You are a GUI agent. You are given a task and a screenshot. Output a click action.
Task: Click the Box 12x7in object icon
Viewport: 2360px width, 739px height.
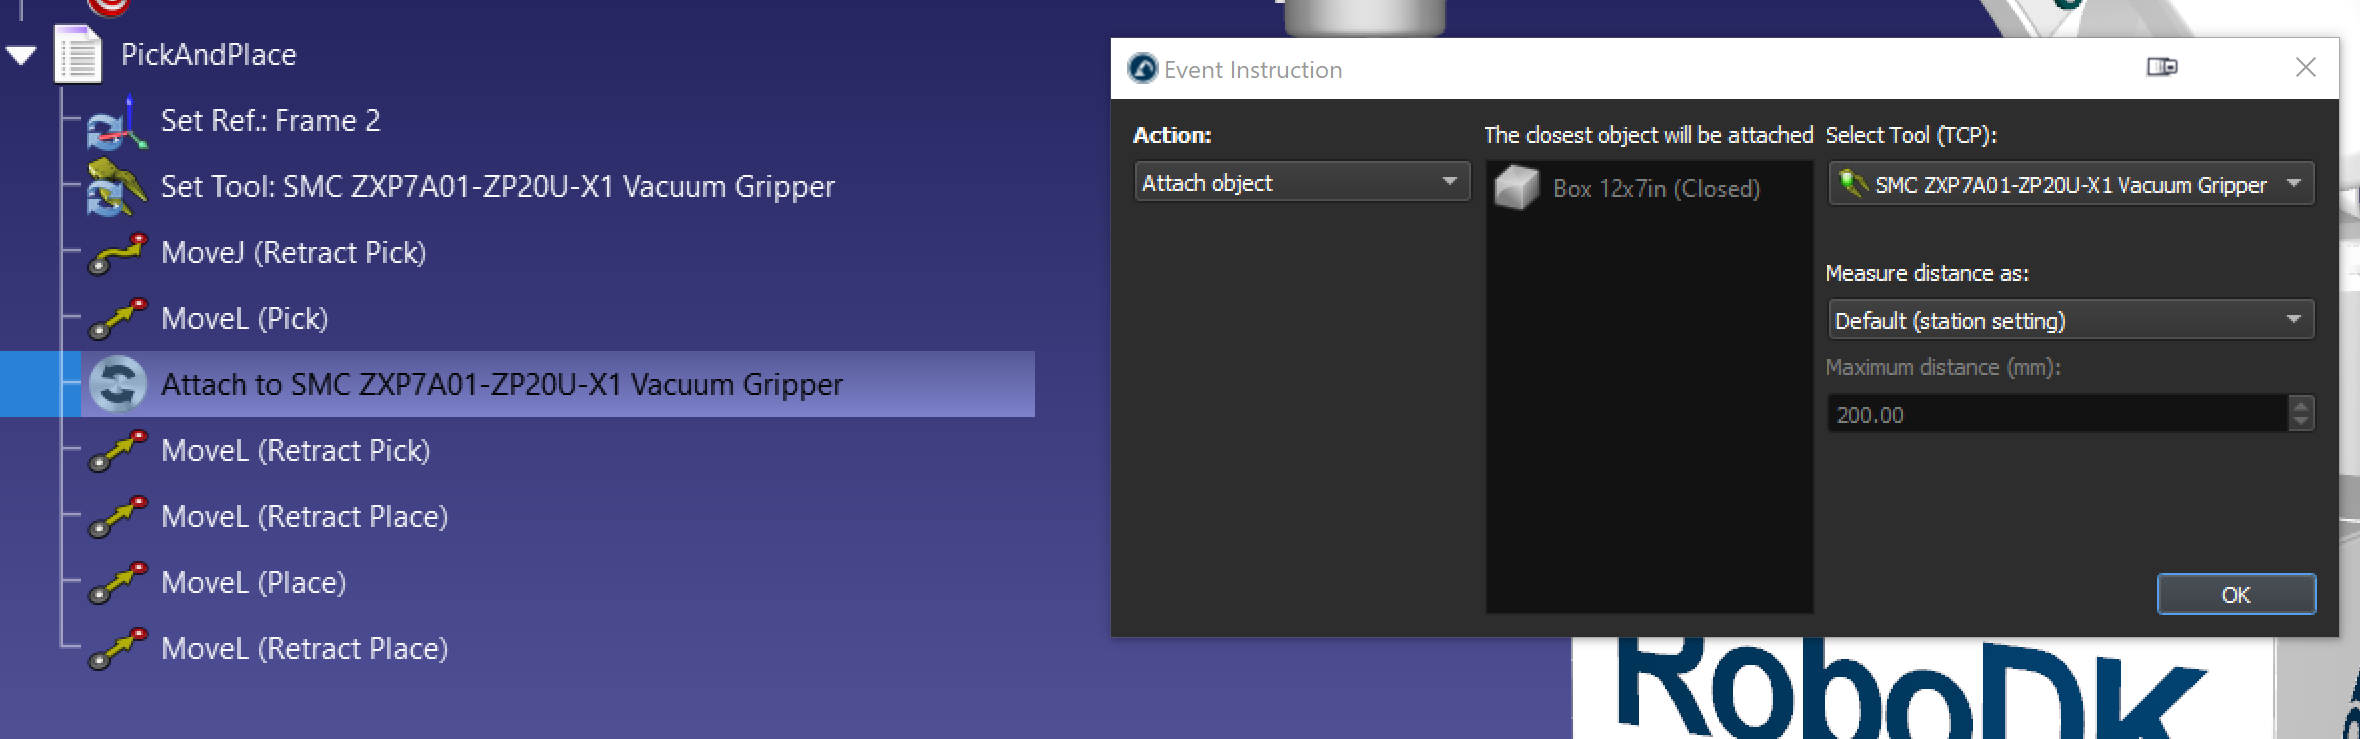pos(1517,188)
